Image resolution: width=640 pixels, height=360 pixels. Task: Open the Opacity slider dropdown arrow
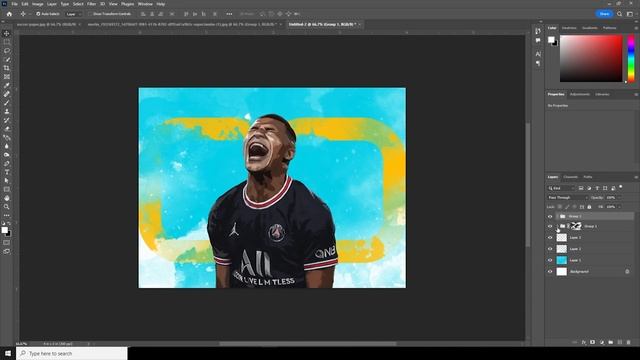[x=619, y=198]
